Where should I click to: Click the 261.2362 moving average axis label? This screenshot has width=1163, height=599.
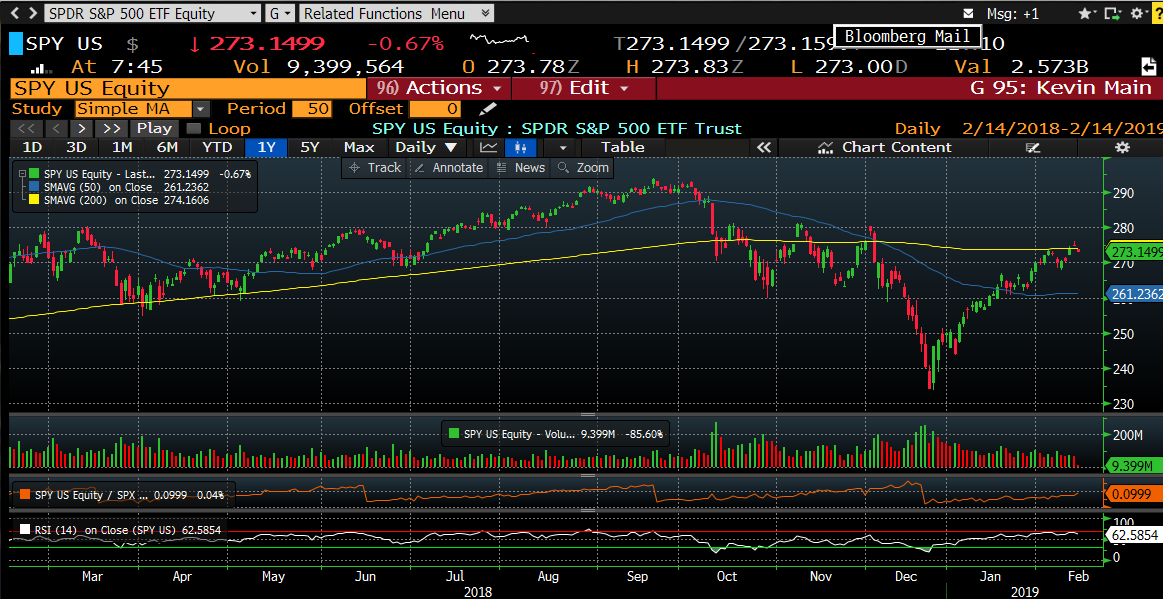1134,294
